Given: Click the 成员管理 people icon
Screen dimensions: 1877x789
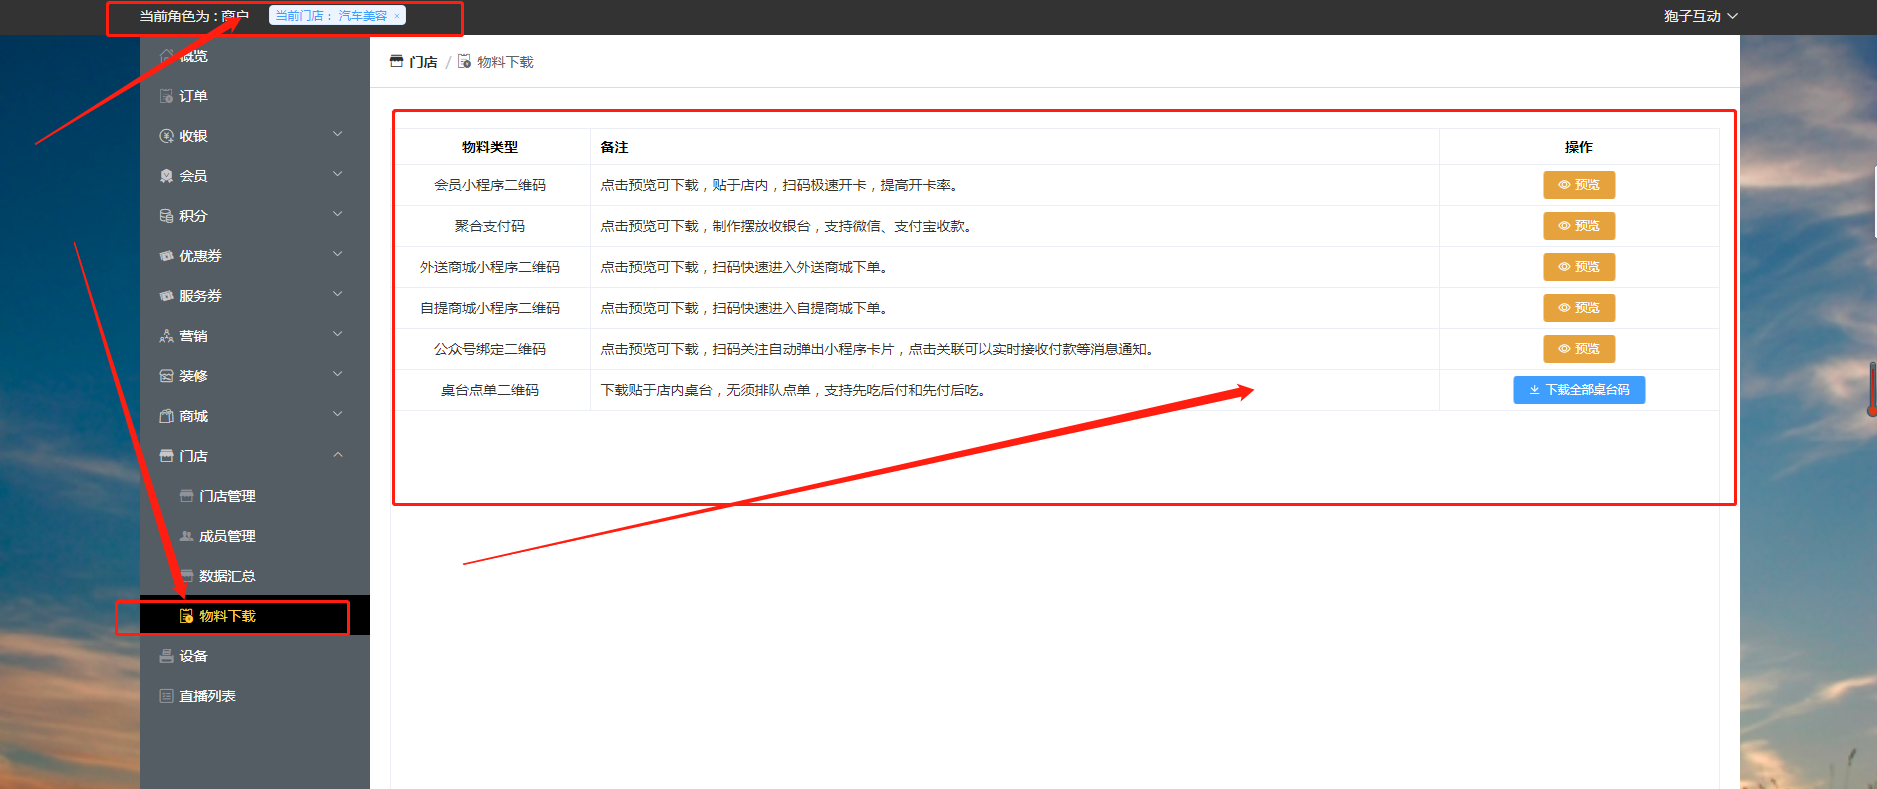Looking at the screenshot, I should pos(186,536).
